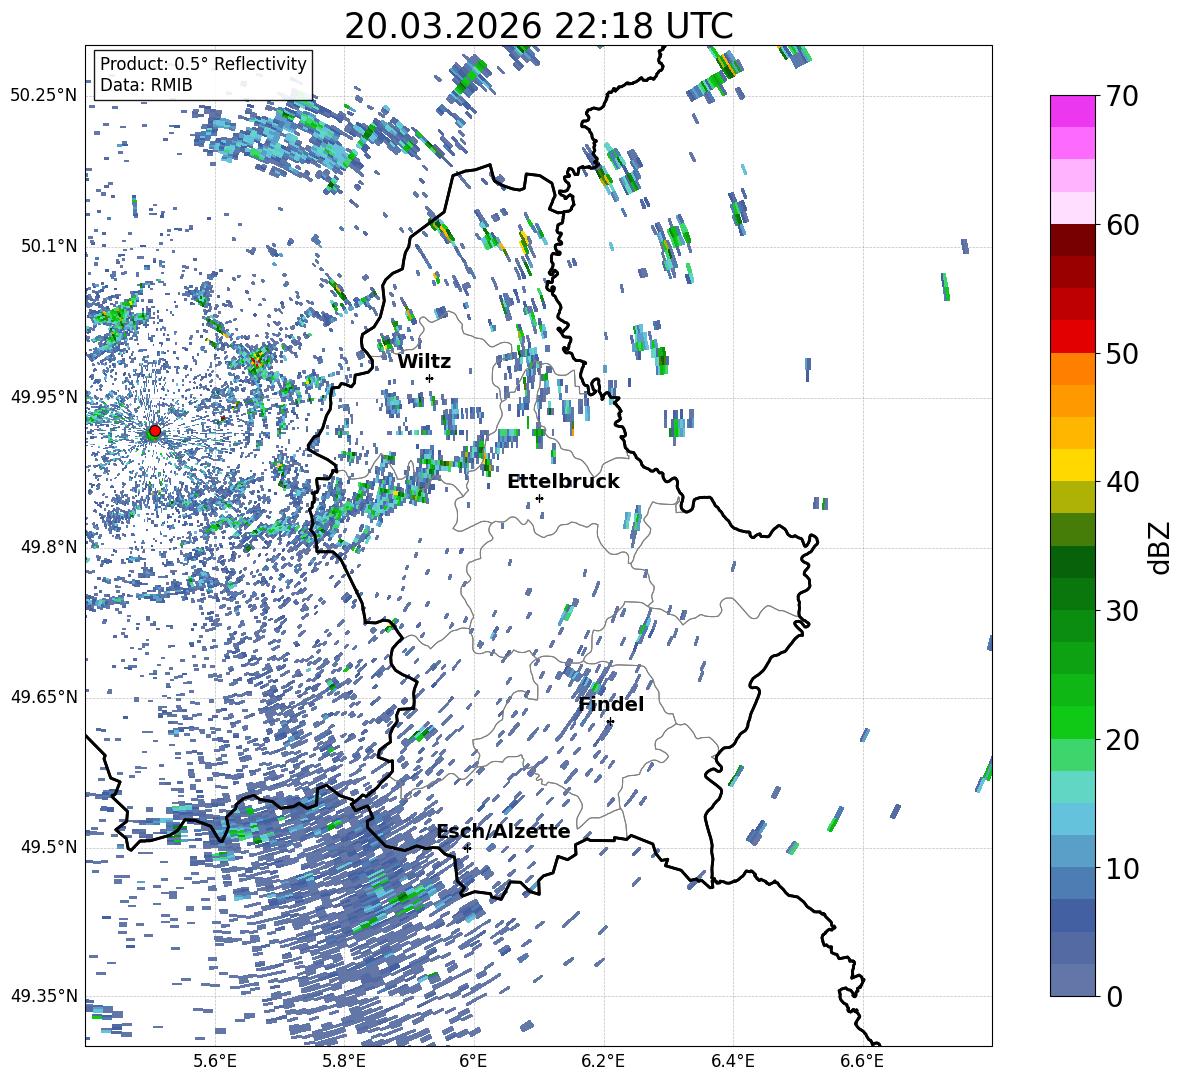This screenshot has width=1184, height=1081.
Task: Select the Ettelbruck station cross marker
Action: [x=539, y=498]
